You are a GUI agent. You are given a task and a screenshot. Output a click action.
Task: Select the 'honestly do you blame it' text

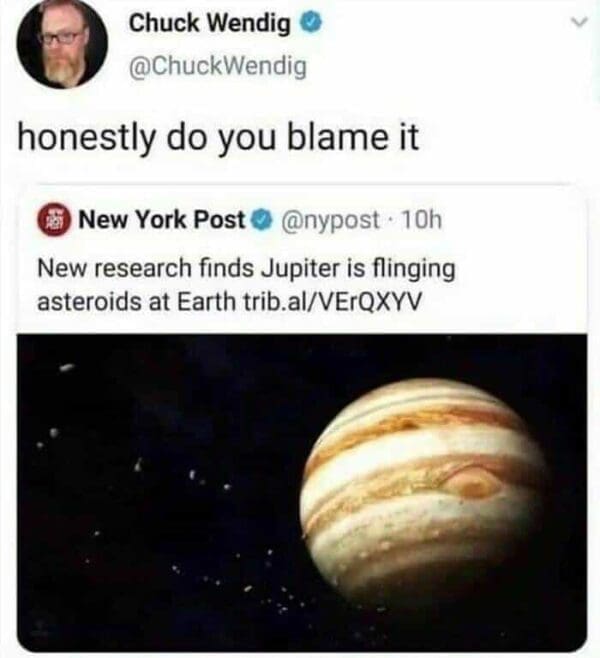(218, 138)
